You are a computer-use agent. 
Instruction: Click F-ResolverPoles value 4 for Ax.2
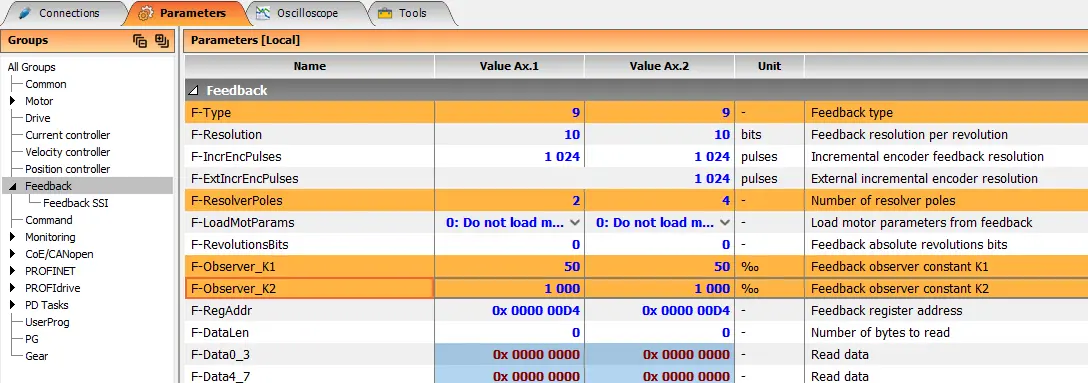pyautogui.click(x=659, y=201)
